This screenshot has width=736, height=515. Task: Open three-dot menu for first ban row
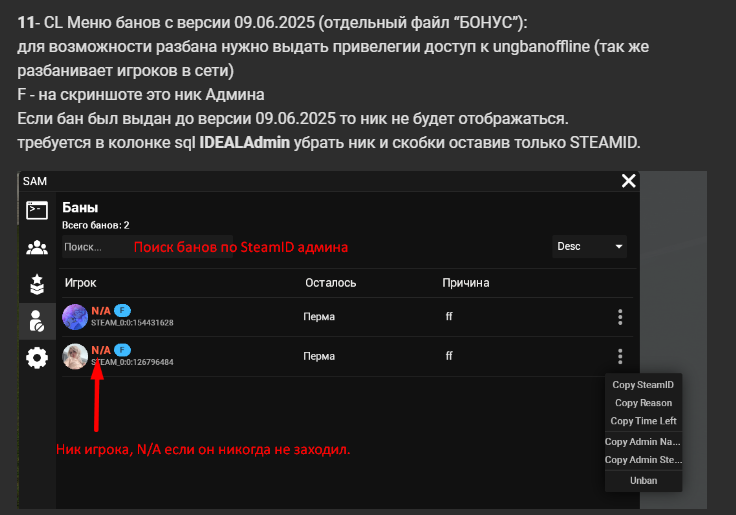coord(620,317)
